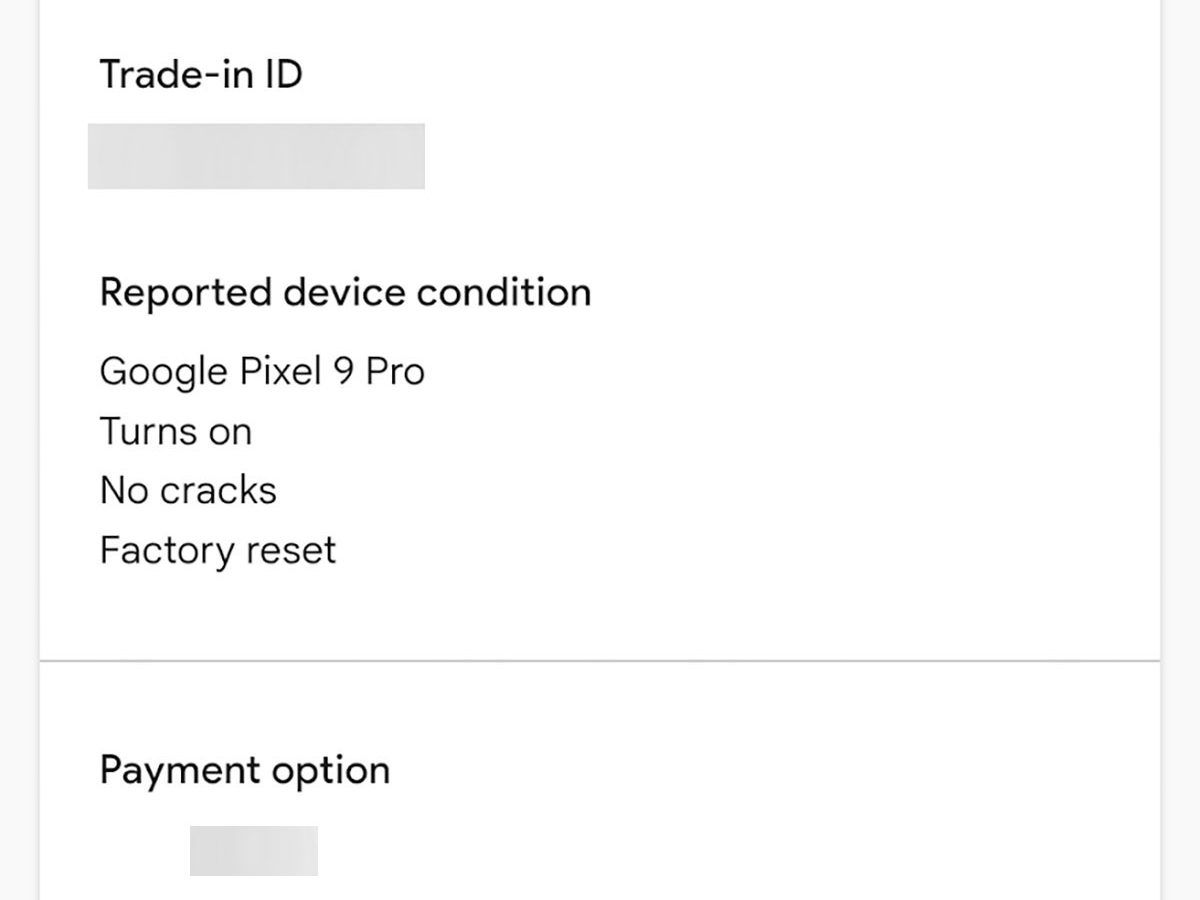The image size is (1200, 900).
Task: Click the Turns on condition text
Action: [176, 432]
